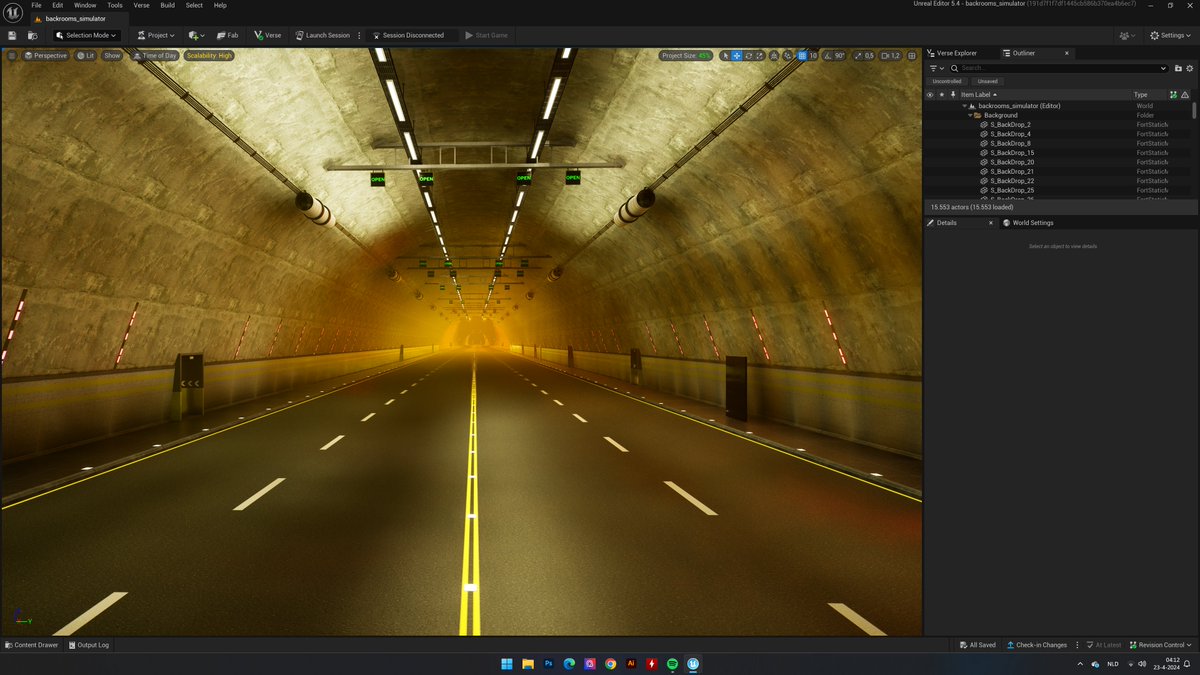Click the Outliner search field
The height and width of the screenshot is (675, 1200).
[x=1058, y=68]
